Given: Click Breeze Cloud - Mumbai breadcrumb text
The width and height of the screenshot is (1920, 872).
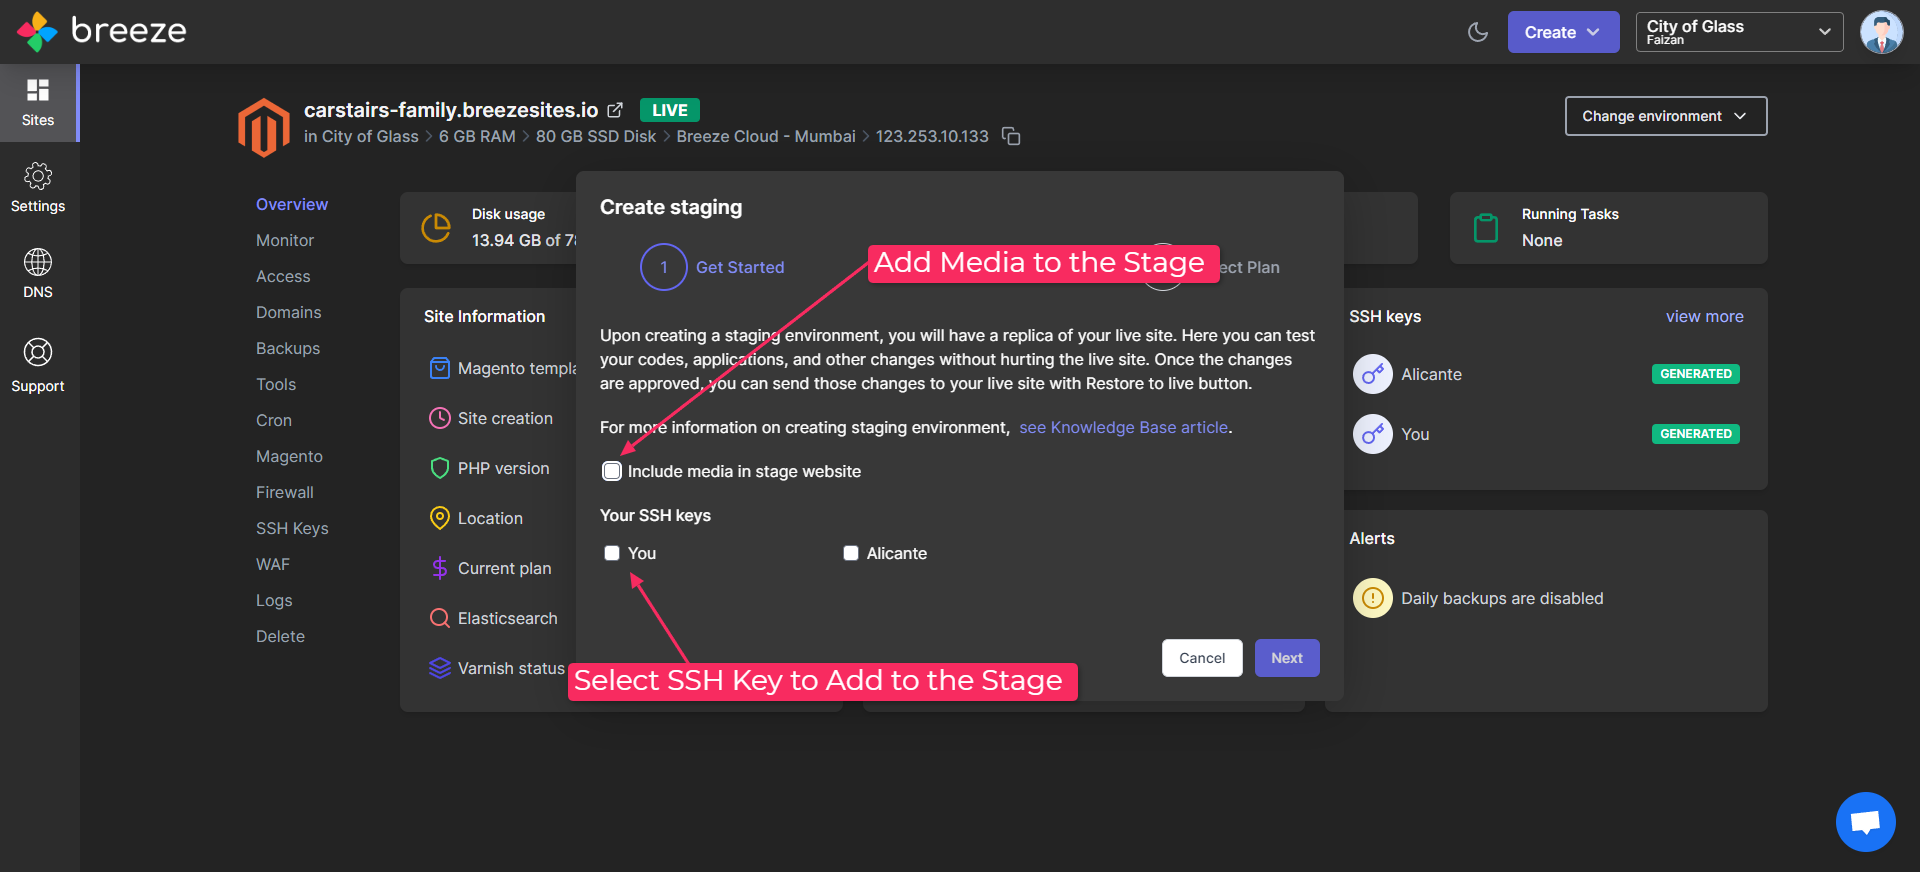Looking at the screenshot, I should tap(766, 136).
